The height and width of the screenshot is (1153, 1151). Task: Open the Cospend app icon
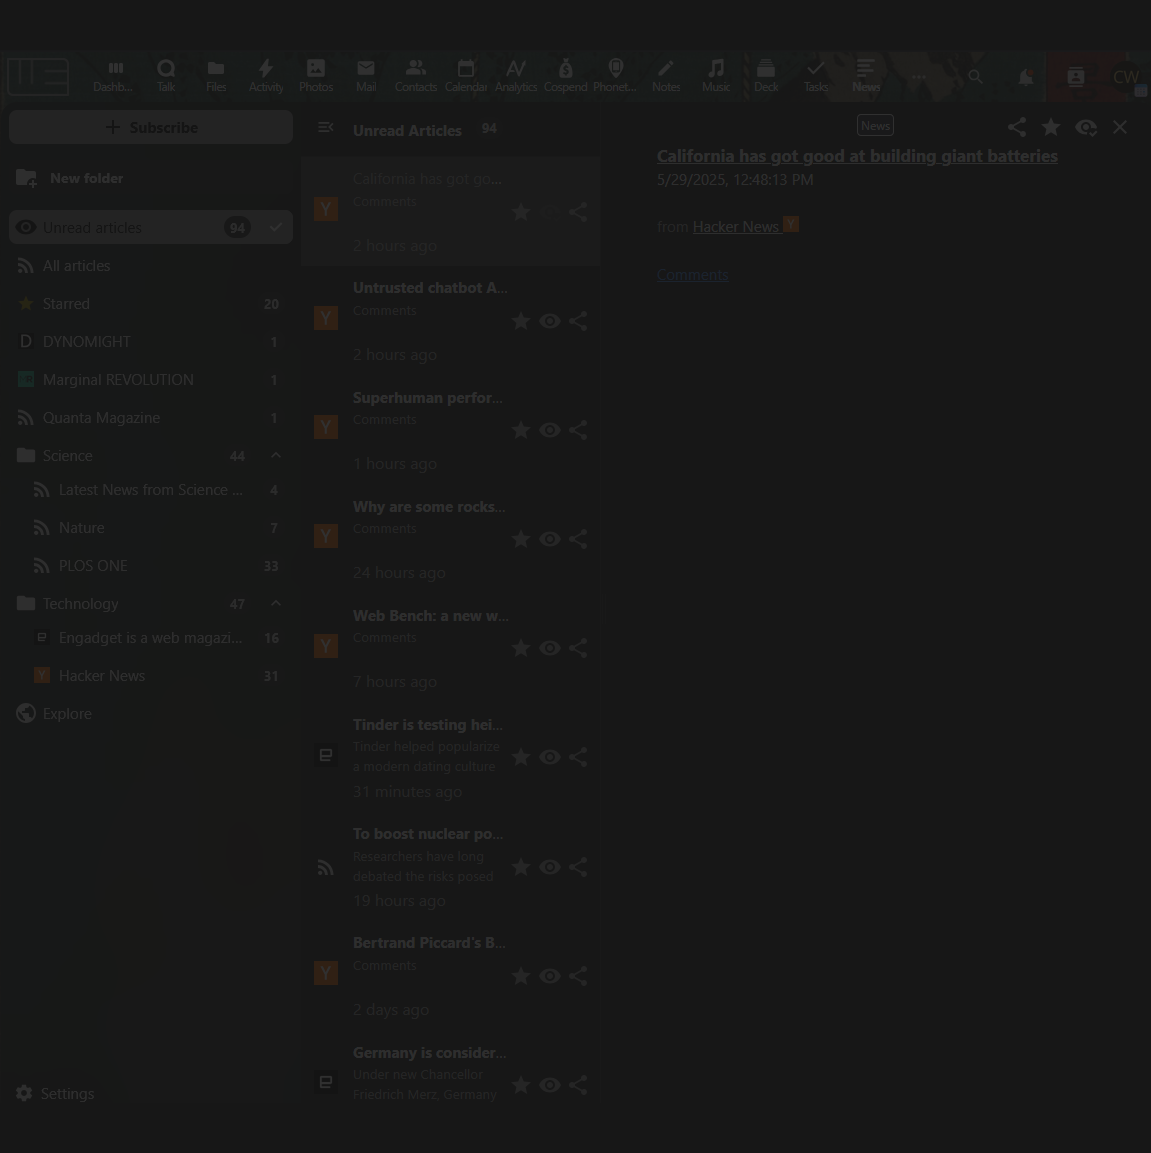pyautogui.click(x=565, y=75)
